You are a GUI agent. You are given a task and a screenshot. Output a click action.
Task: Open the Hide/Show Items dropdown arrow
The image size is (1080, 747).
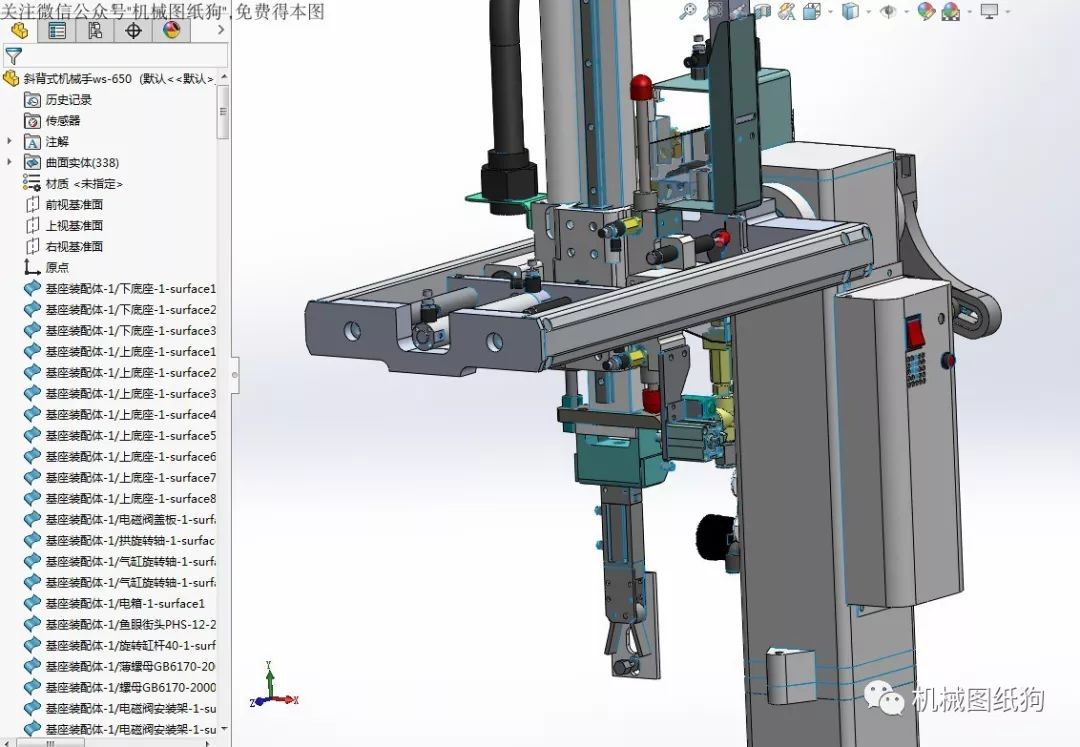tap(906, 12)
